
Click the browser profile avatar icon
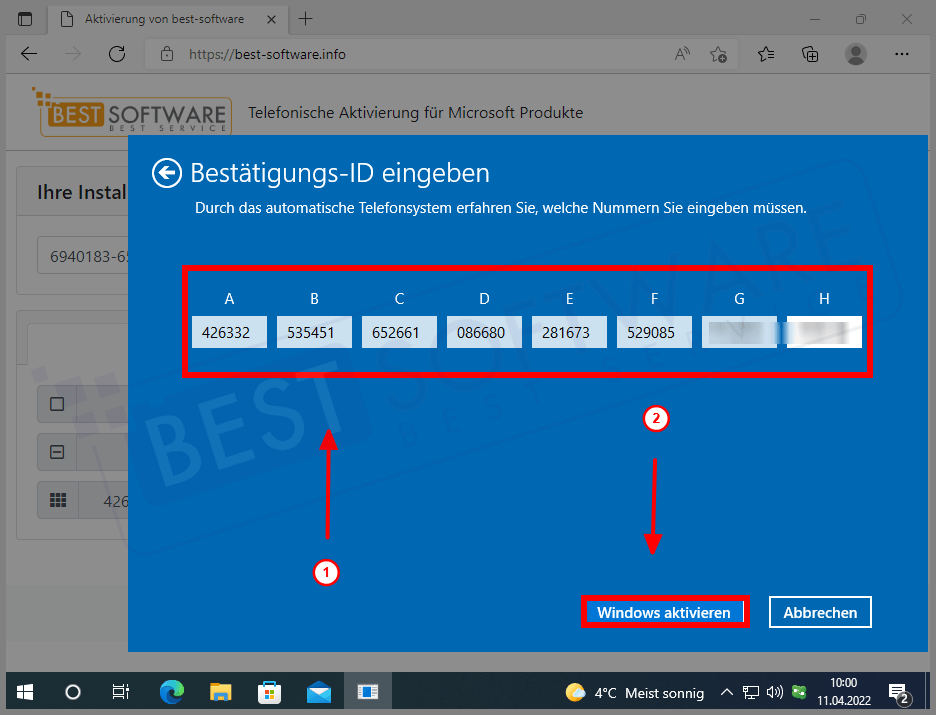tap(856, 54)
